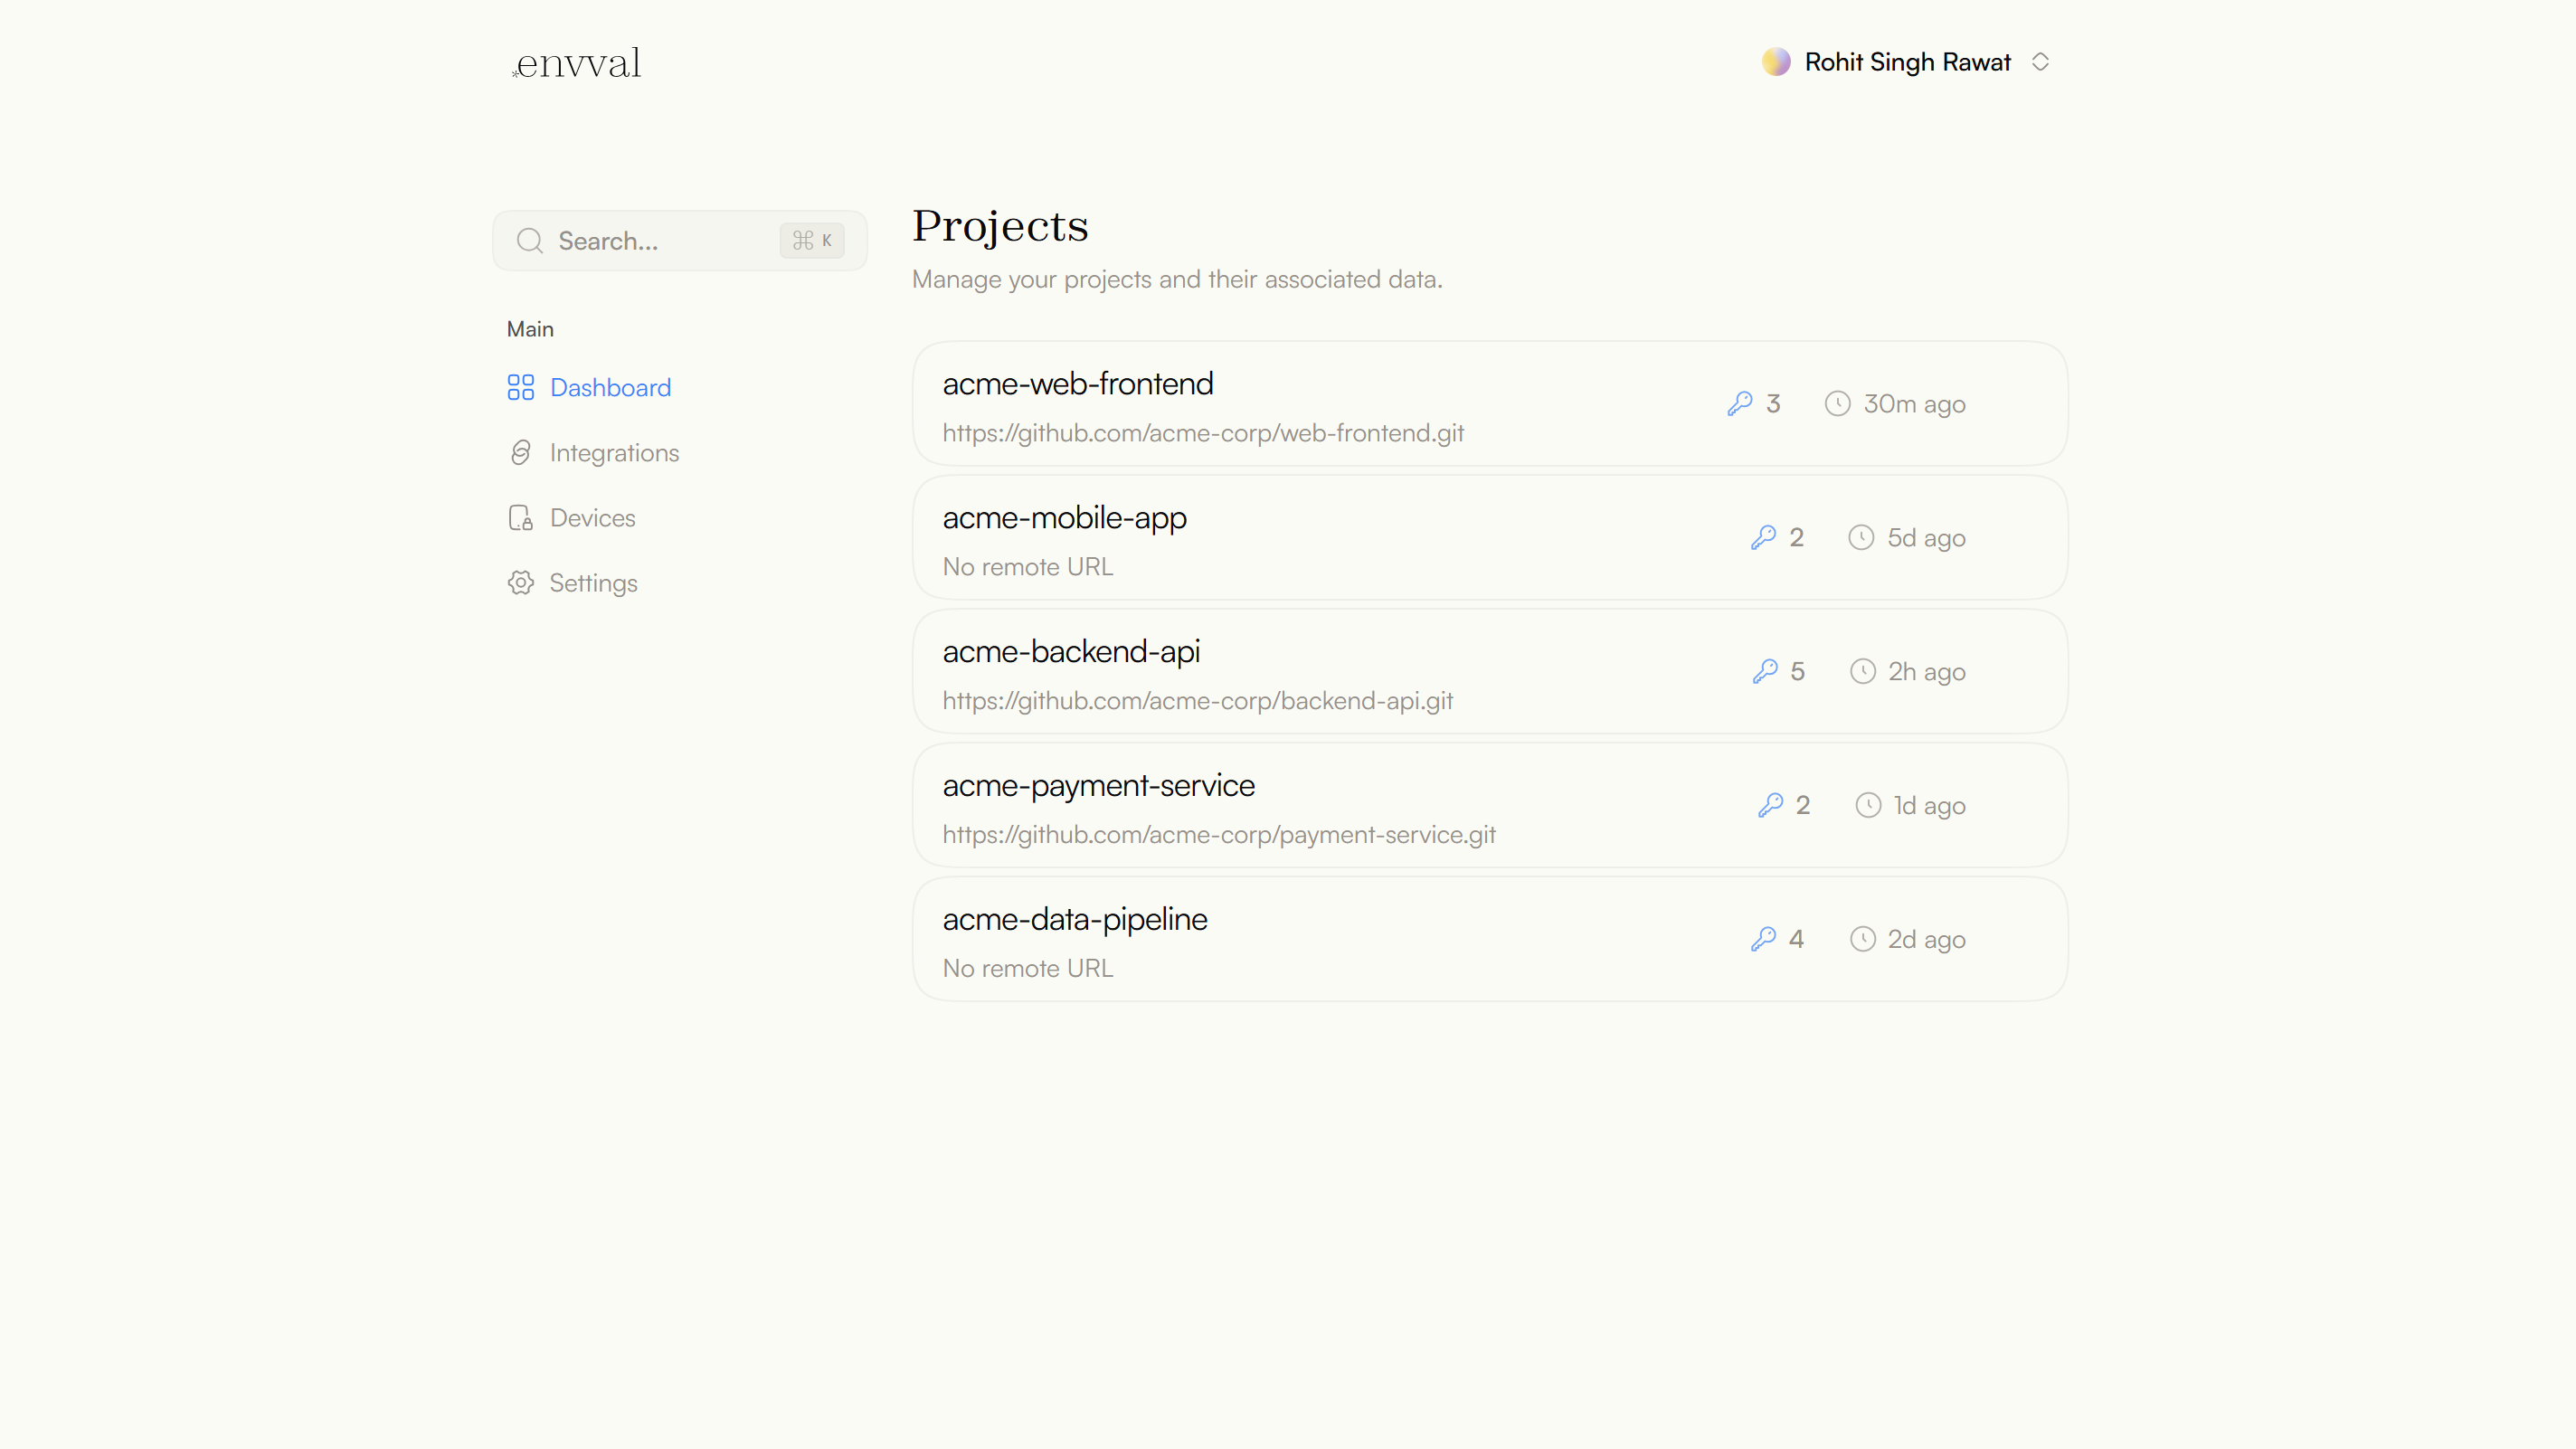The image size is (2576, 1449).
Task: Click the clock icon on acme-mobile-app
Action: pyautogui.click(x=1861, y=537)
